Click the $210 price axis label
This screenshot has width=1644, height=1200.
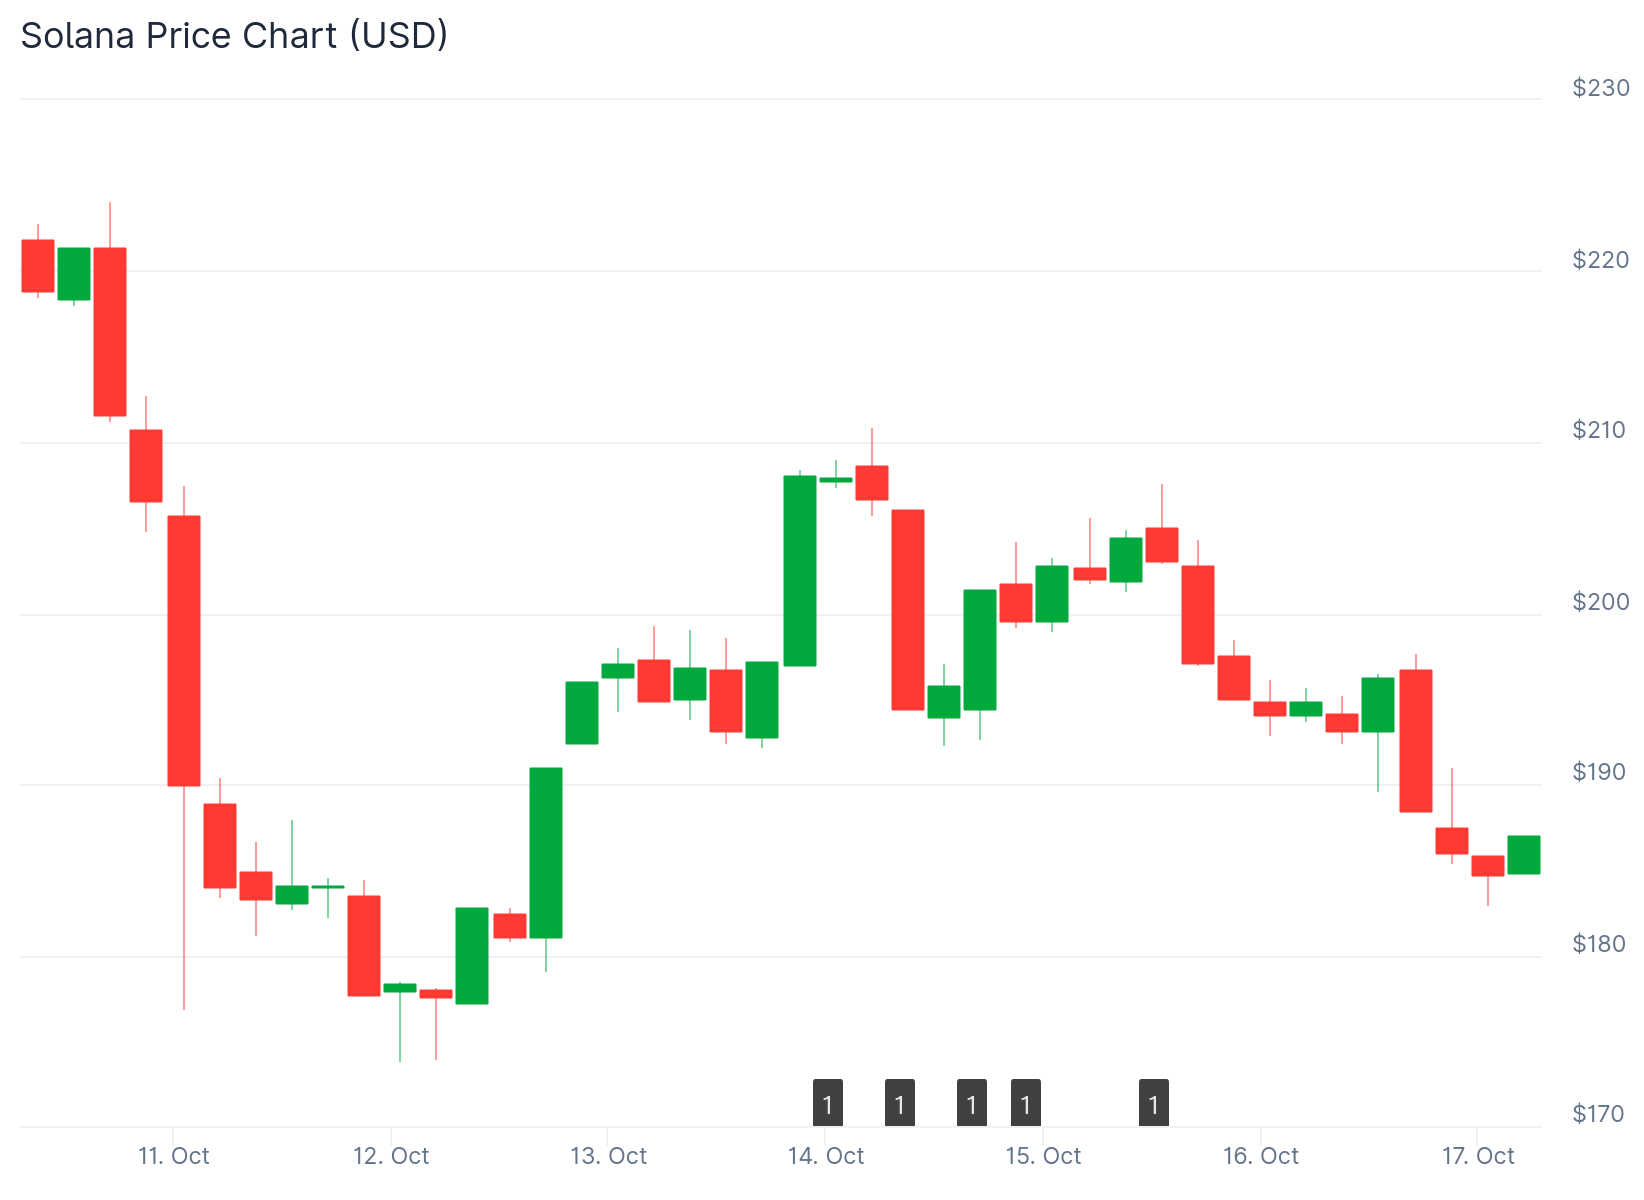(x=1600, y=430)
